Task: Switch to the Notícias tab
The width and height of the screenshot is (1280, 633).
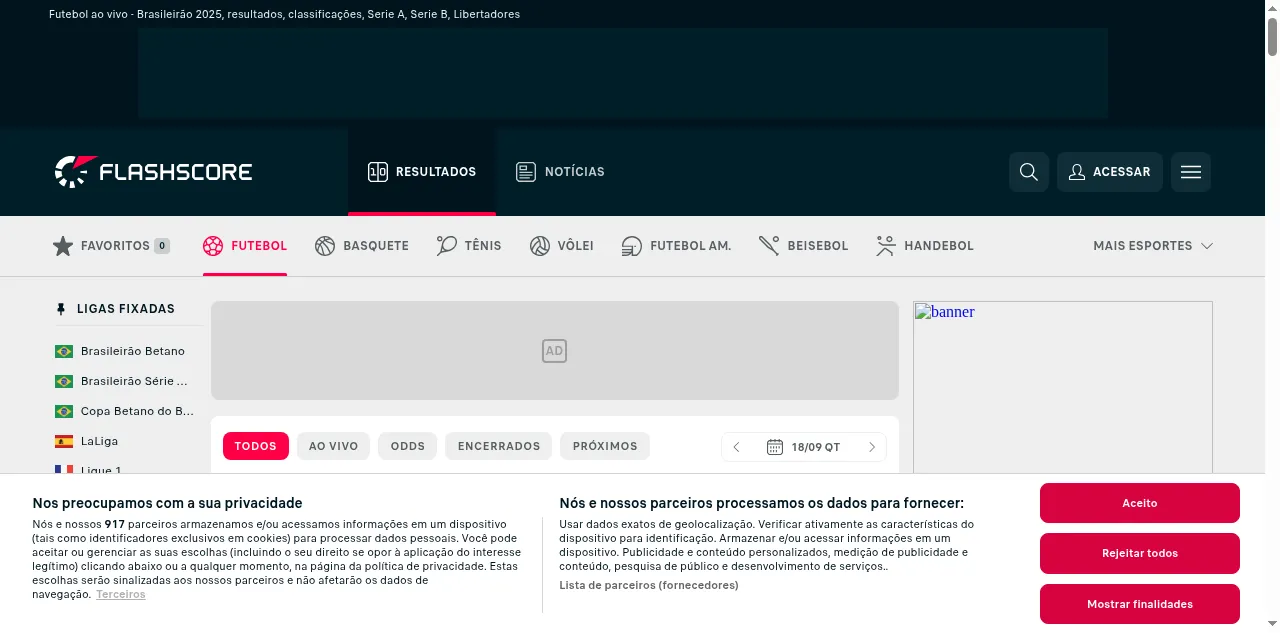Action: [x=560, y=172]
